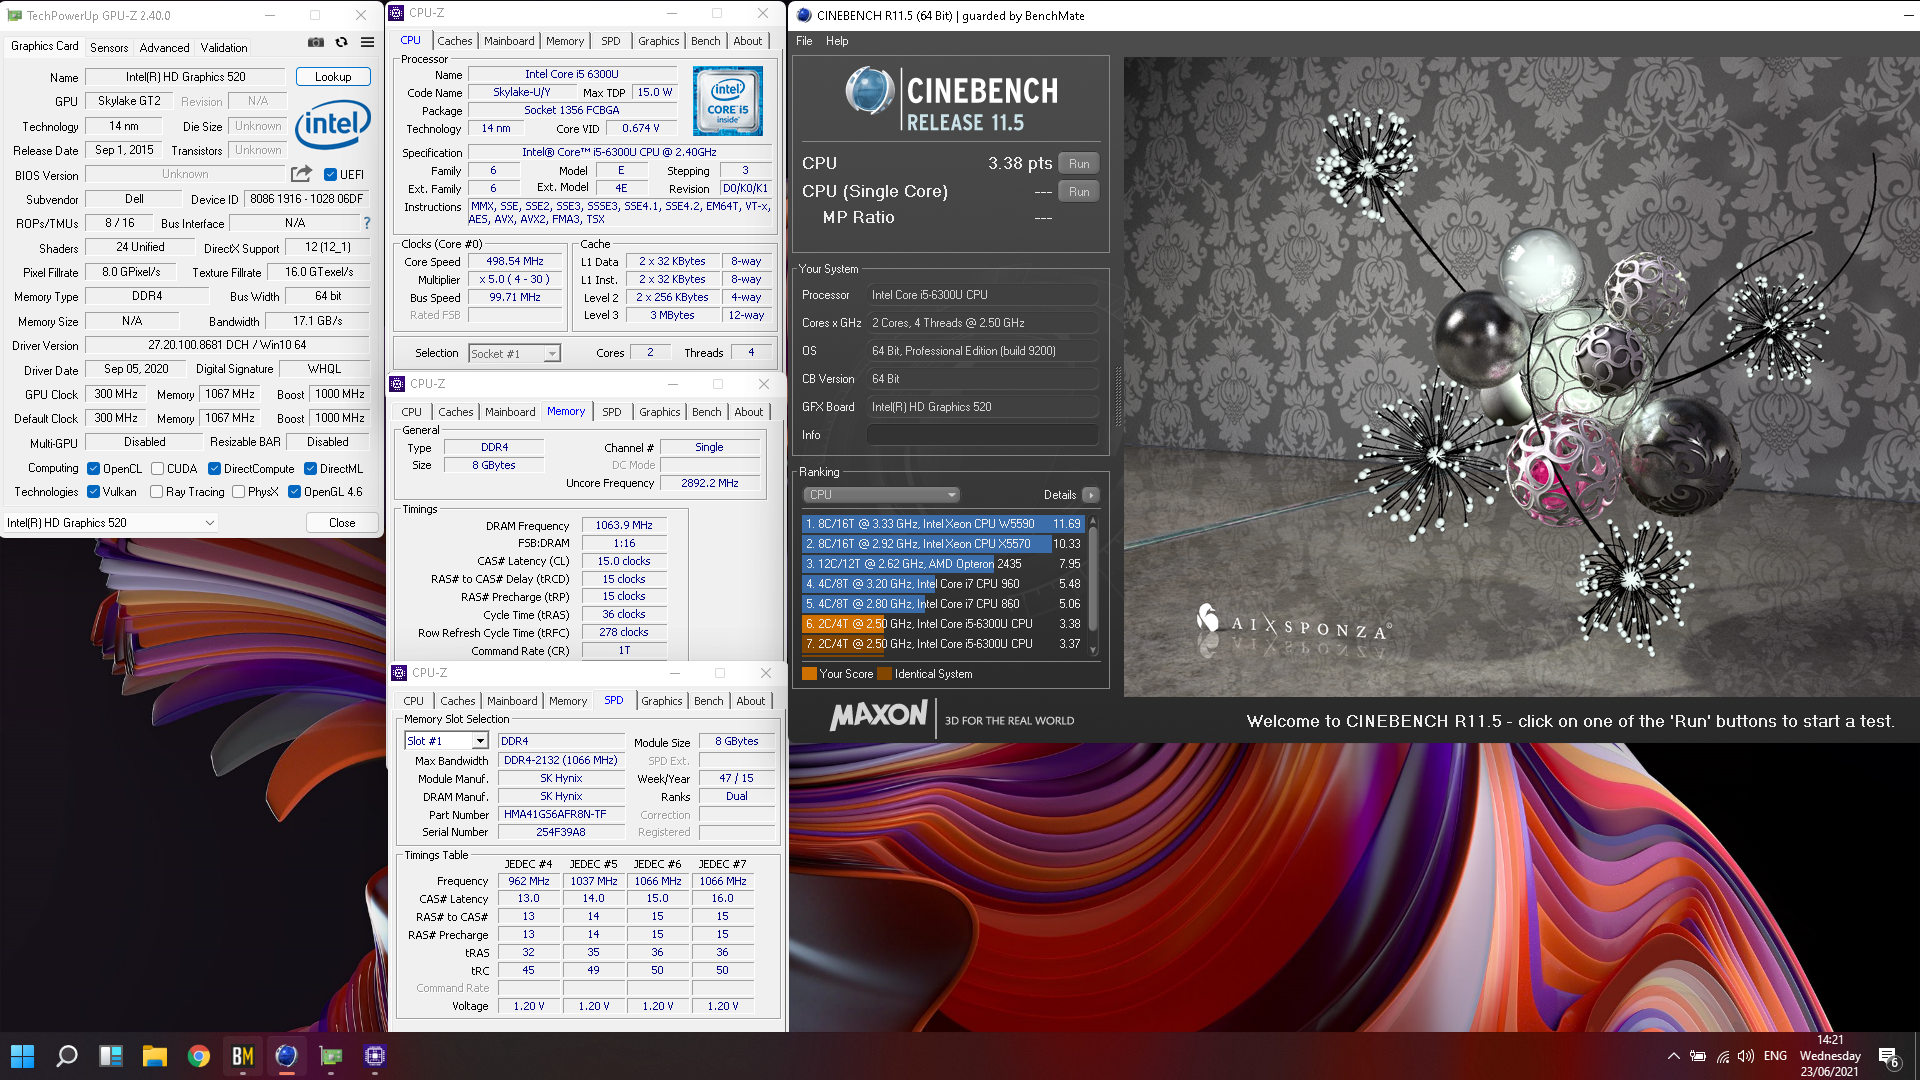
Task: Click the GPU-Z refresh icon
Action: (341, 42)
